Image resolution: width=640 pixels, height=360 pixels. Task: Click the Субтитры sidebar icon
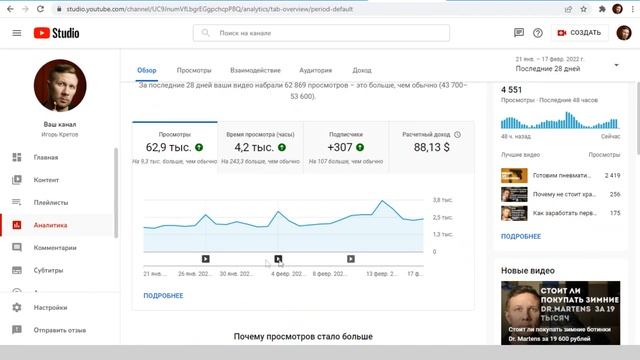(17, 270)
